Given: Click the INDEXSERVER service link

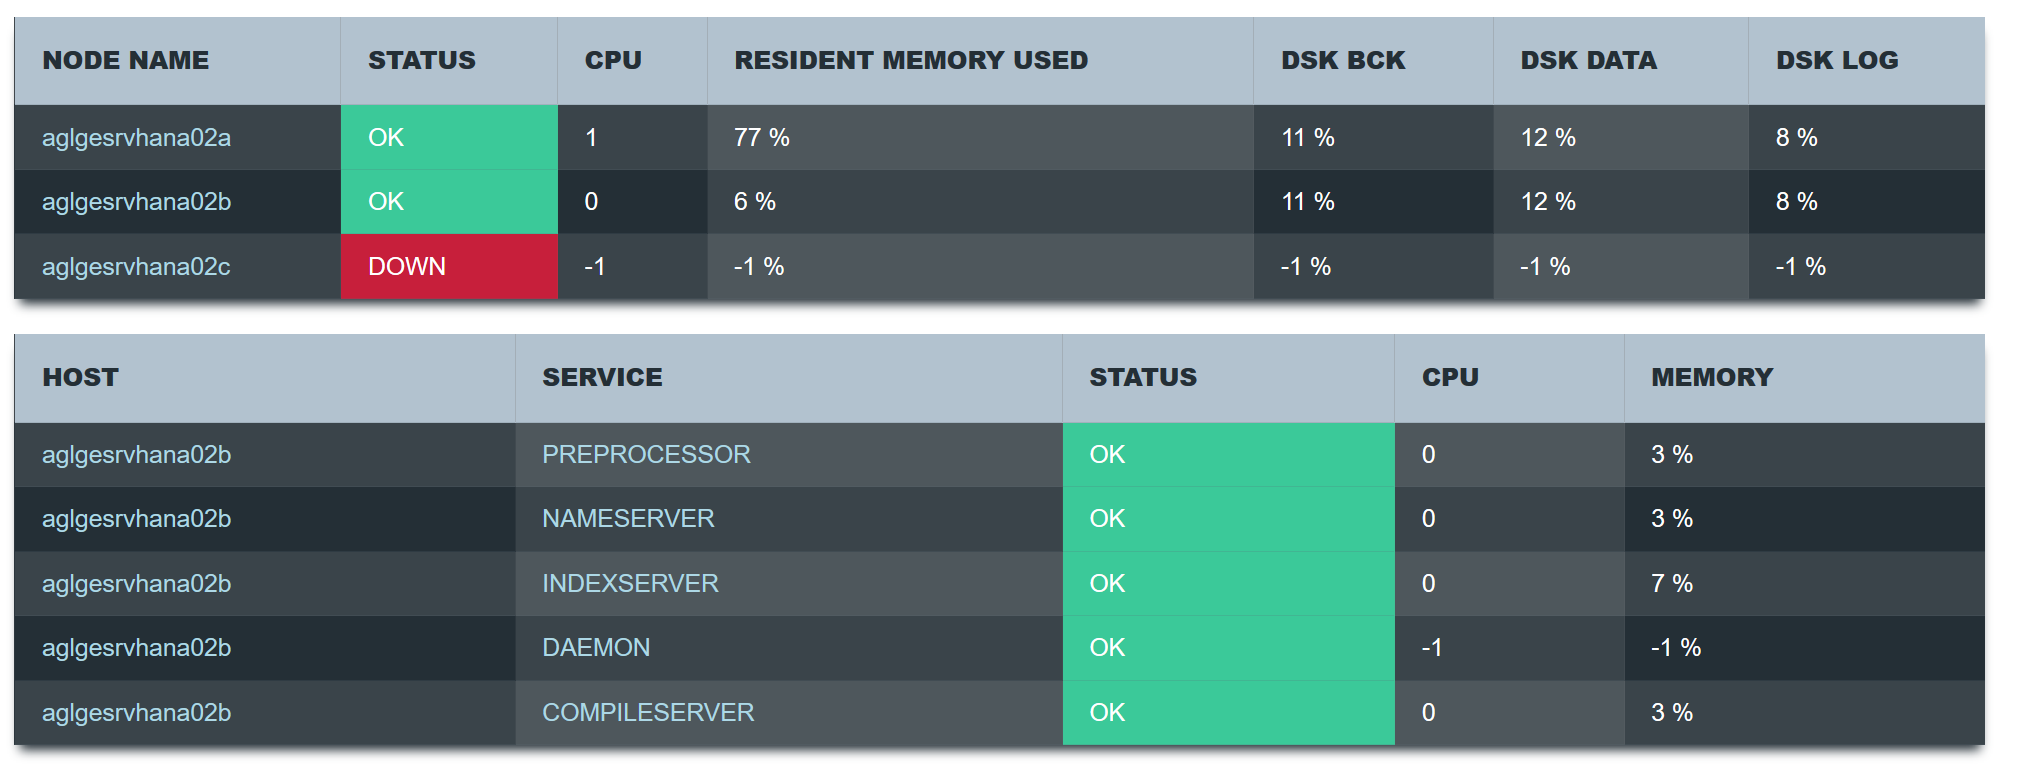Looking at the screenshot, I should point(630,584).
